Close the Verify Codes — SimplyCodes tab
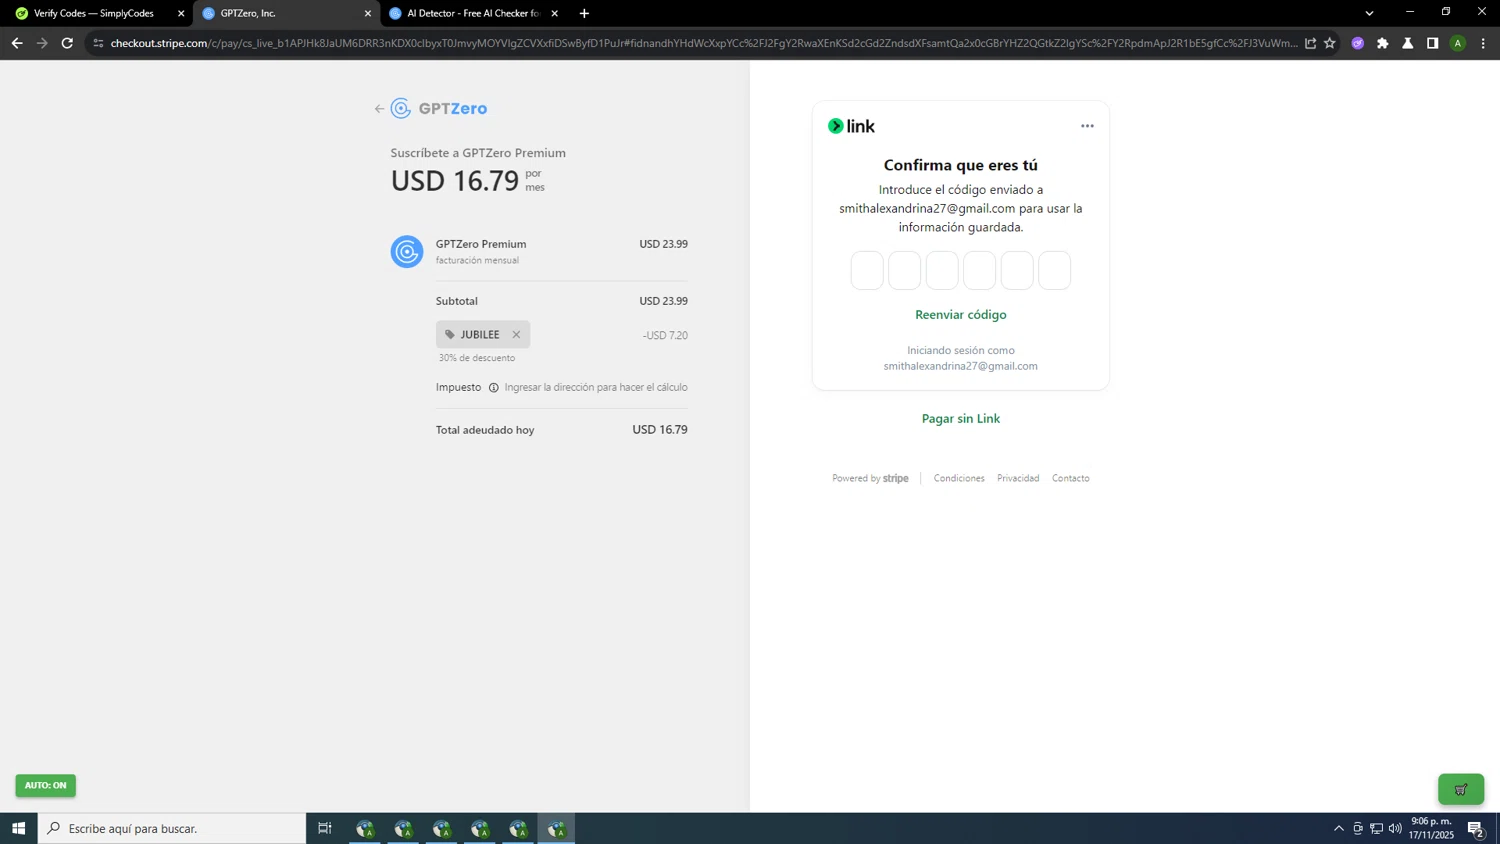The width and height of the screenshot is (1500, 844). coord(181,13)
